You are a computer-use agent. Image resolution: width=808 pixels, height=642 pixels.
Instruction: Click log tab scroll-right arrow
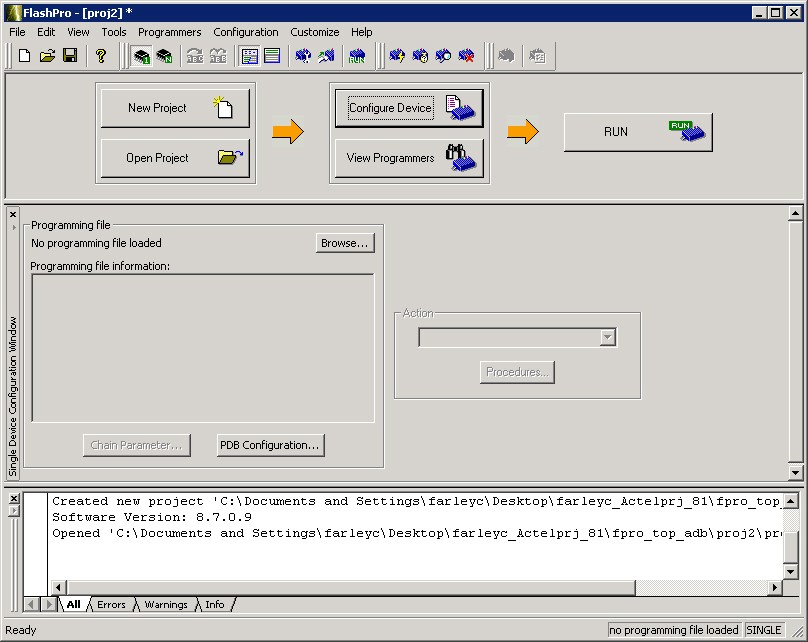pos(49,604)
